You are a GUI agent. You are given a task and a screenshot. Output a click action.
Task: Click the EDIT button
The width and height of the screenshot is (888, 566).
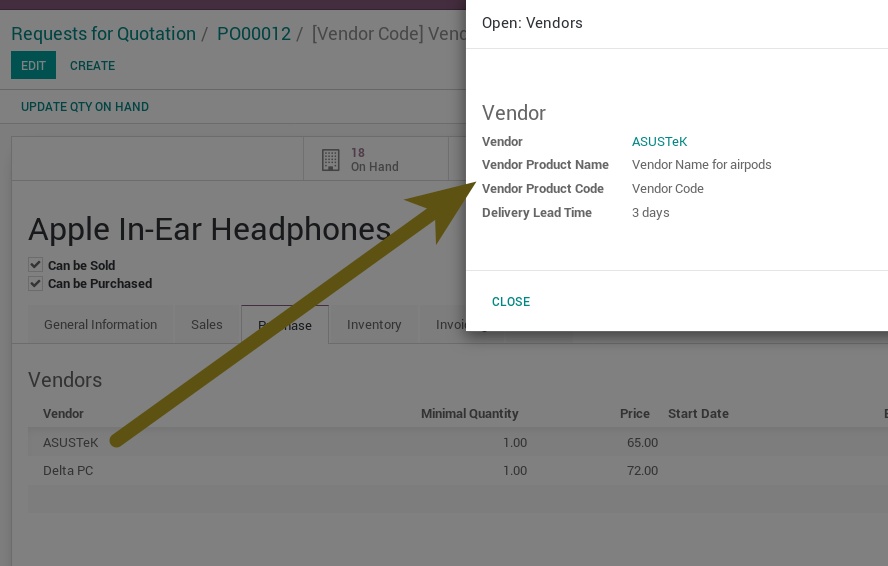pyautogui.click(x=33, y=65)
